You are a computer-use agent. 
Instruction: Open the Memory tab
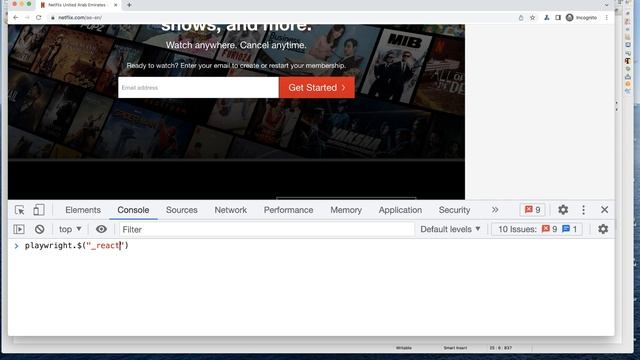point(346,210)
